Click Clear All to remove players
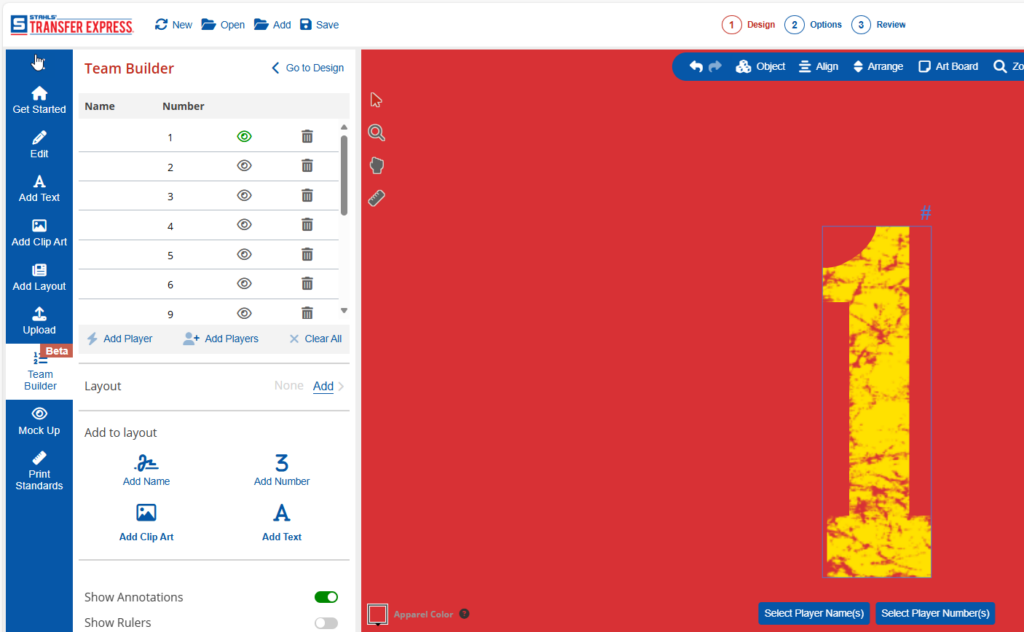1024x632 pixels. coord(315,339)
